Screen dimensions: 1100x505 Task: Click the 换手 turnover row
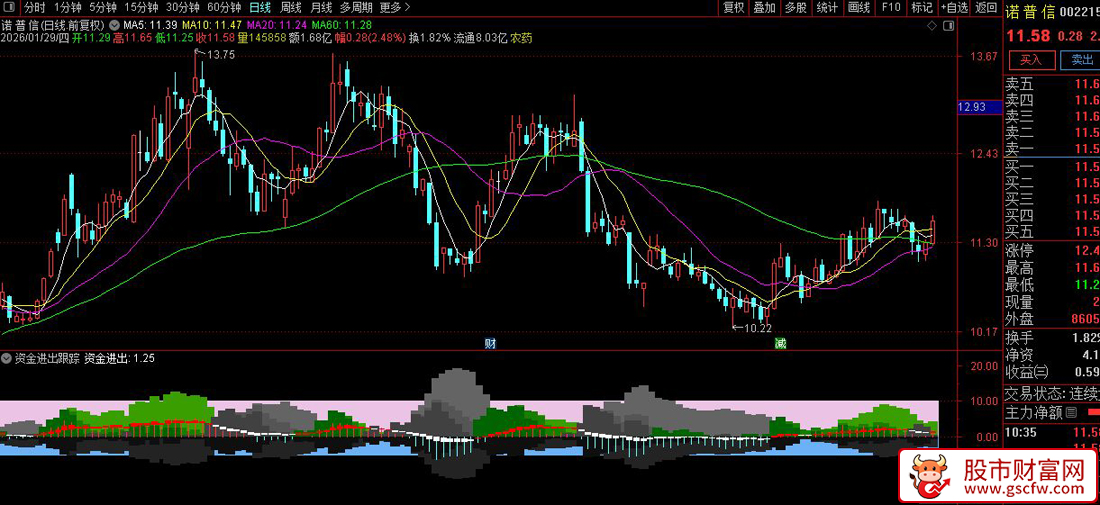[x=1052, y=338]
